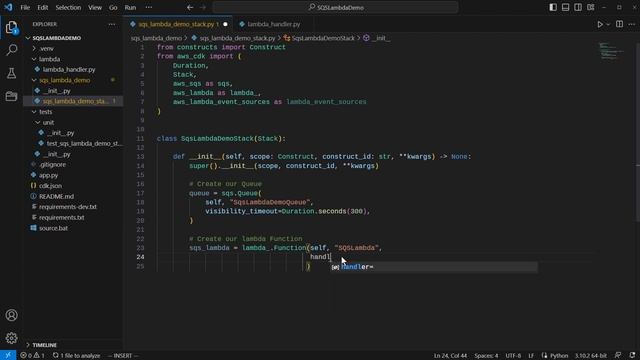Open the Manage gear icon
This screenshot has height=360, width=640.
[x=11, y=338]
